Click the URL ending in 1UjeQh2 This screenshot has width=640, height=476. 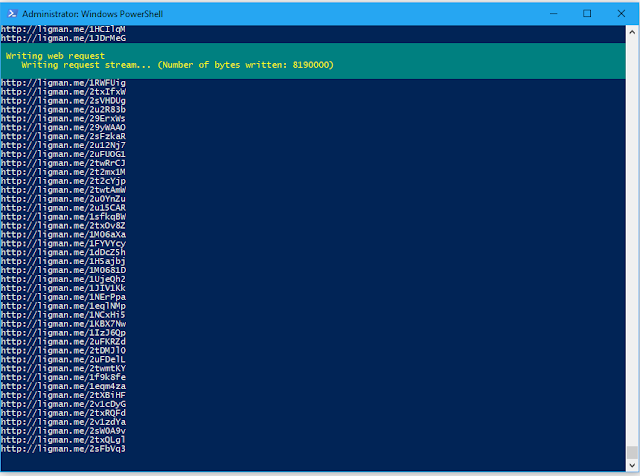(x=63, y=280)
